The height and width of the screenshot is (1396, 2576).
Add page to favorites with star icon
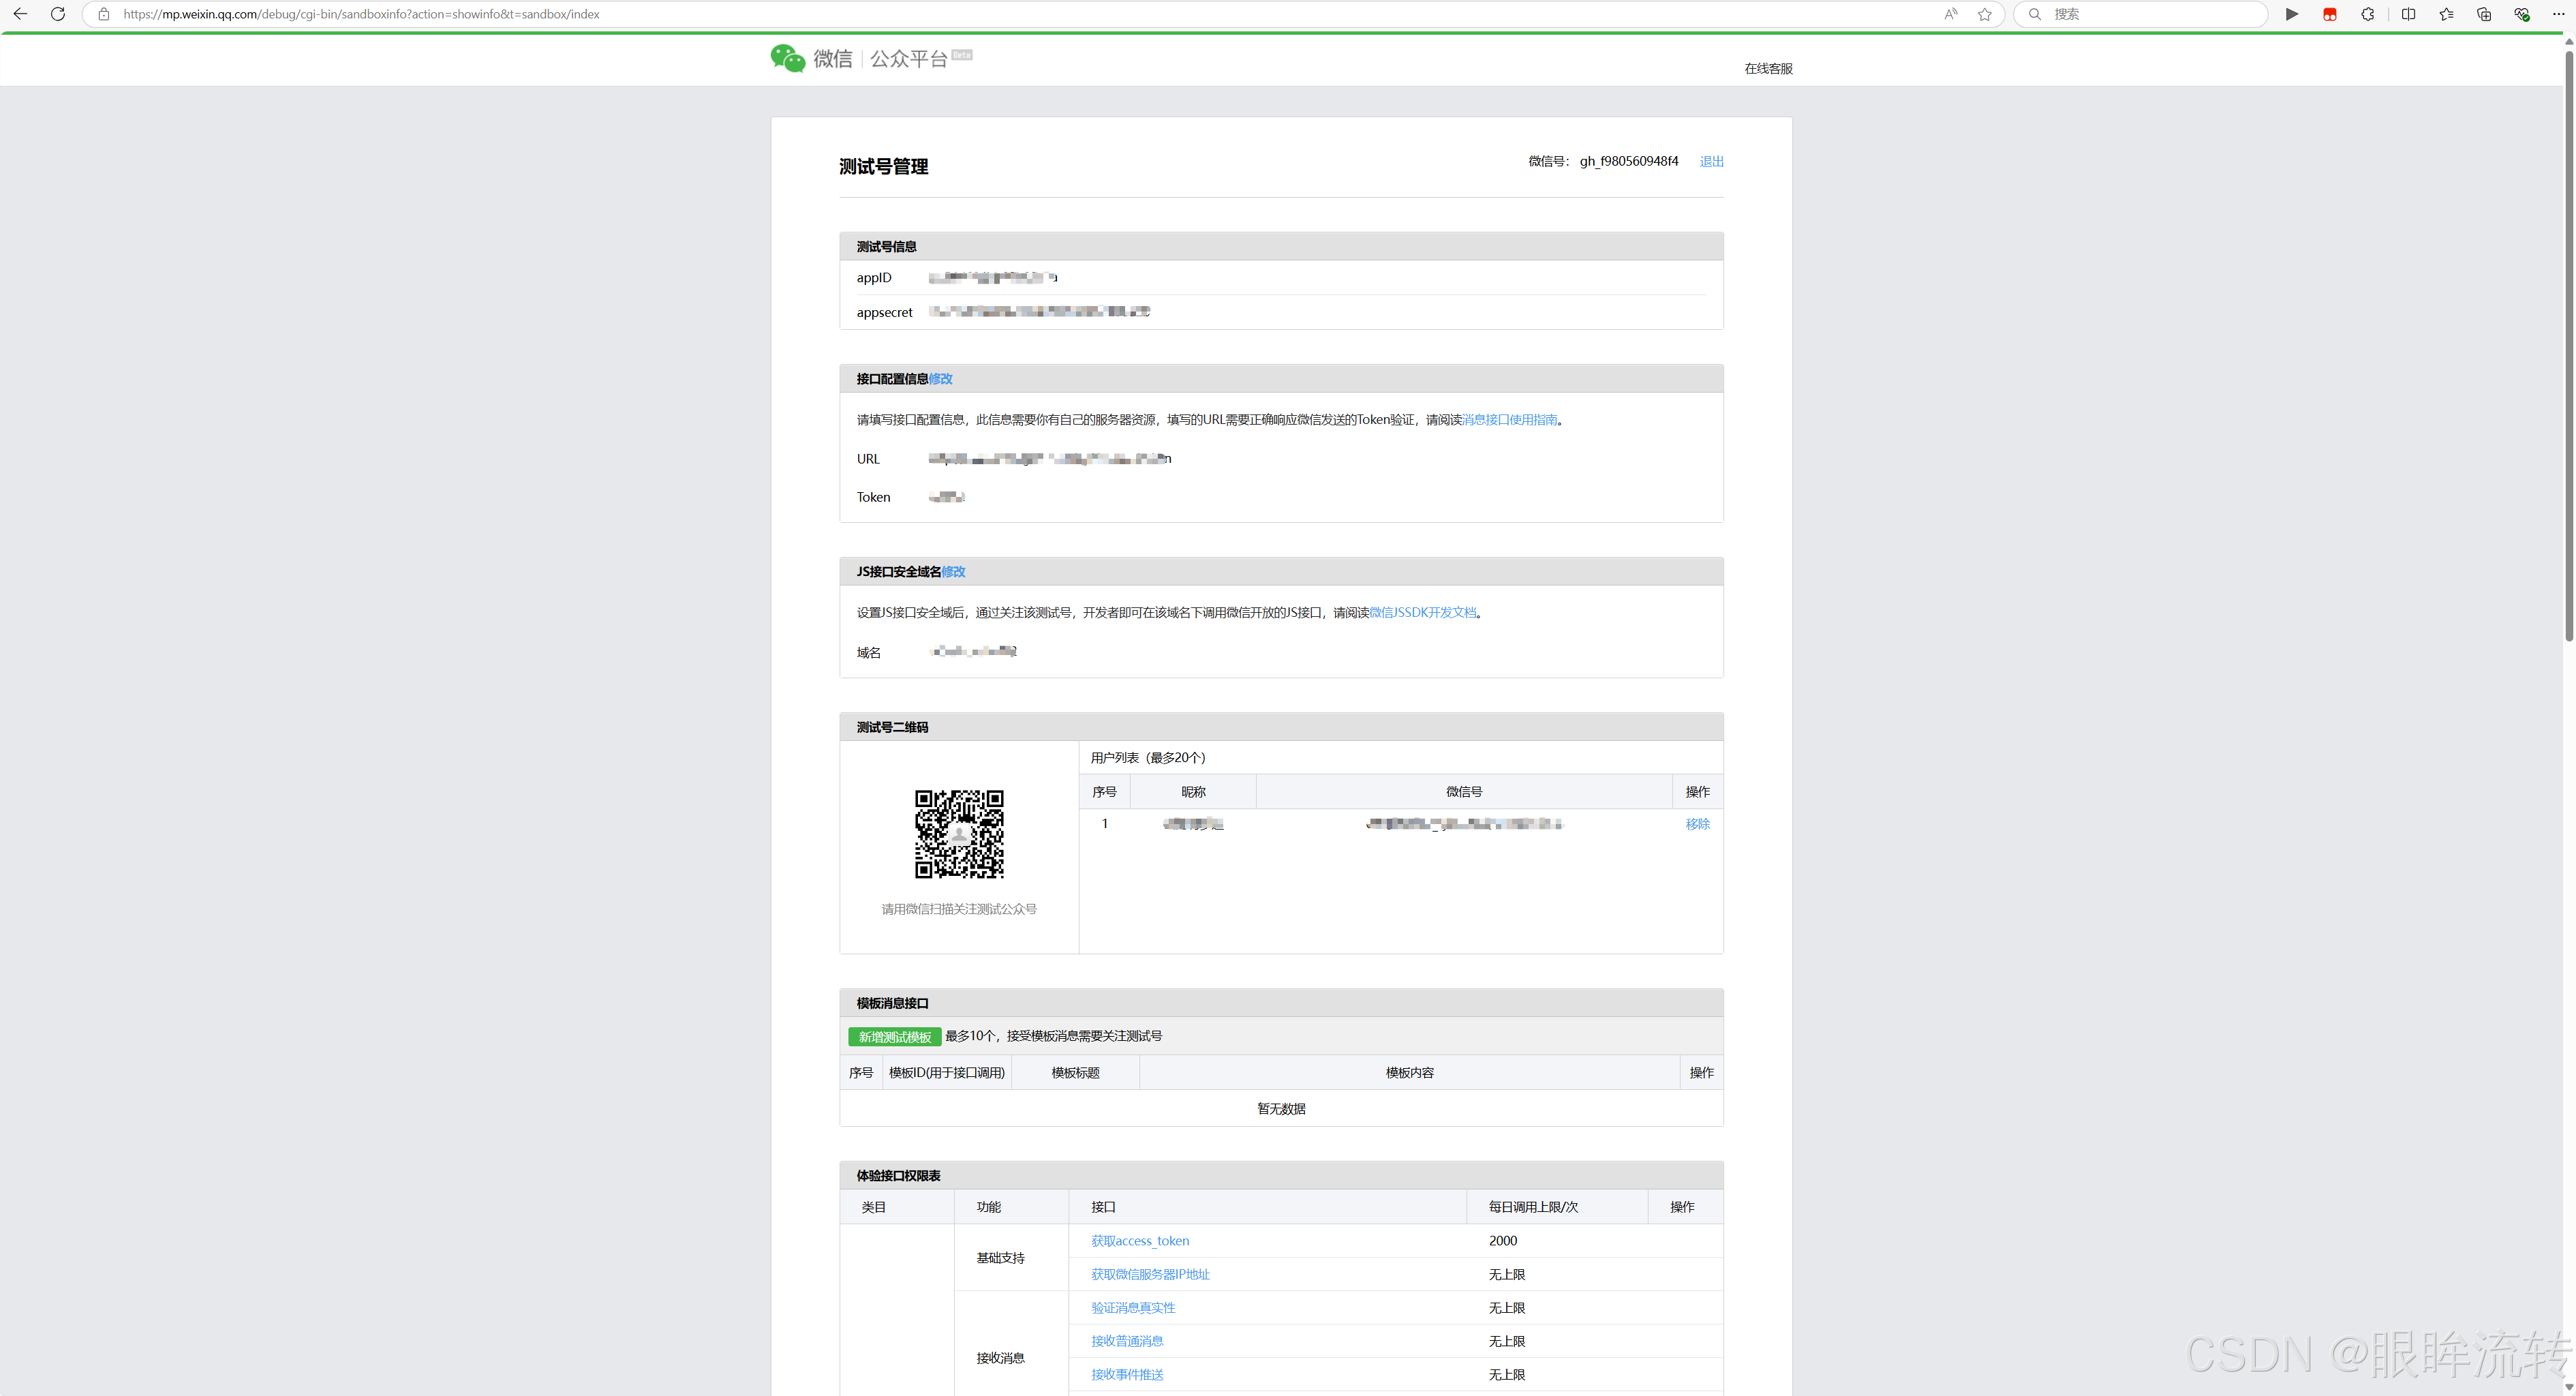tap(1985, 14)
